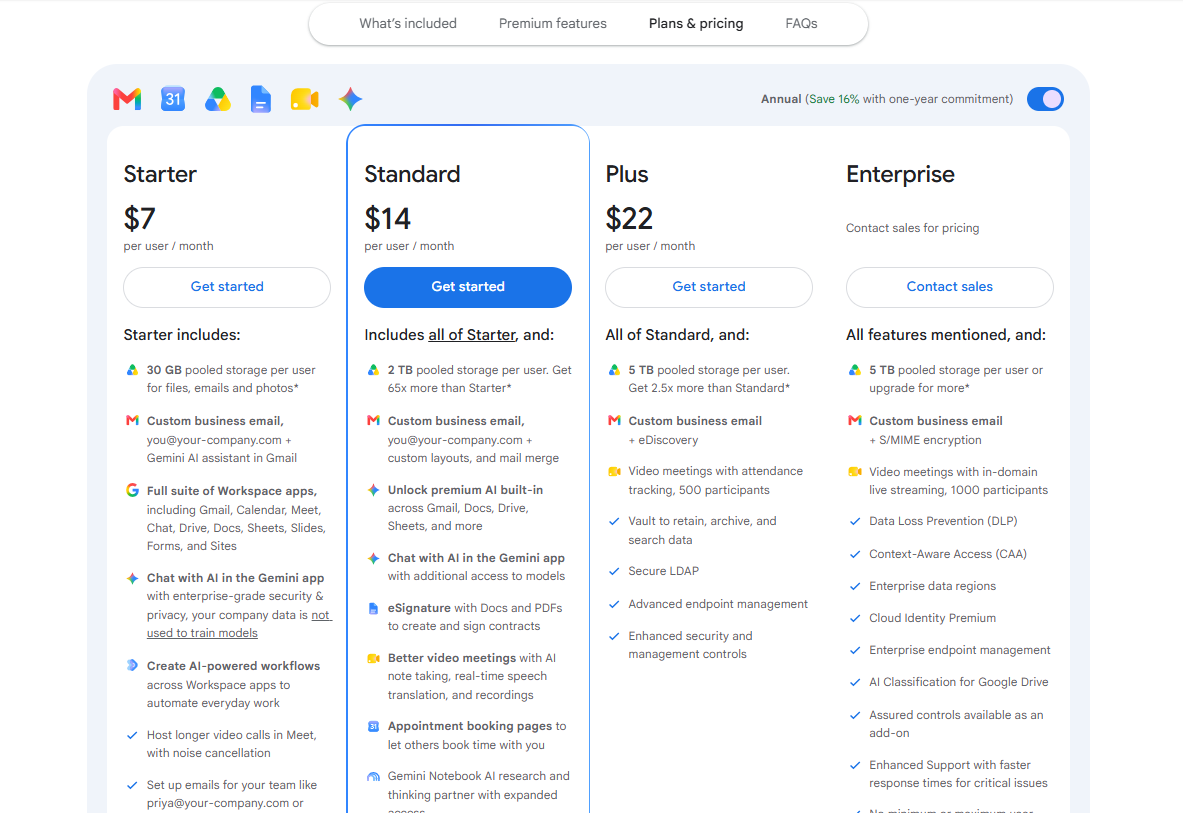Click the Standard $14 price
Image resolution: width=1183 pixels, height=813 pixels.
click(x=388, y=219)
